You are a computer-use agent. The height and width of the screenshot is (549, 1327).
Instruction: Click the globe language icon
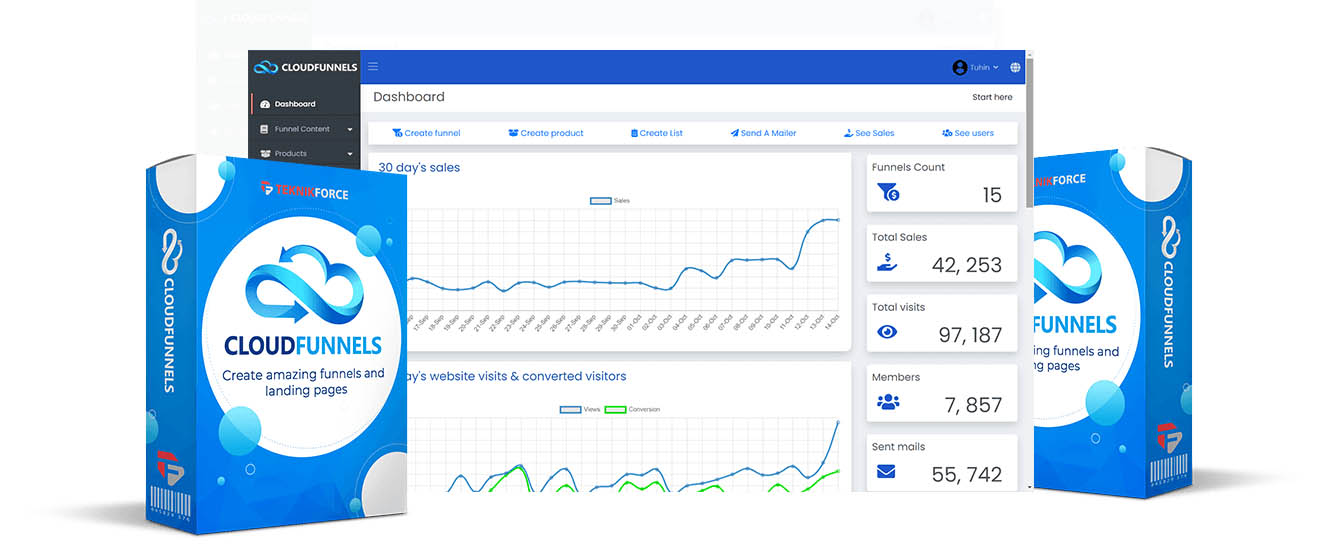(x=1016, y=67)
